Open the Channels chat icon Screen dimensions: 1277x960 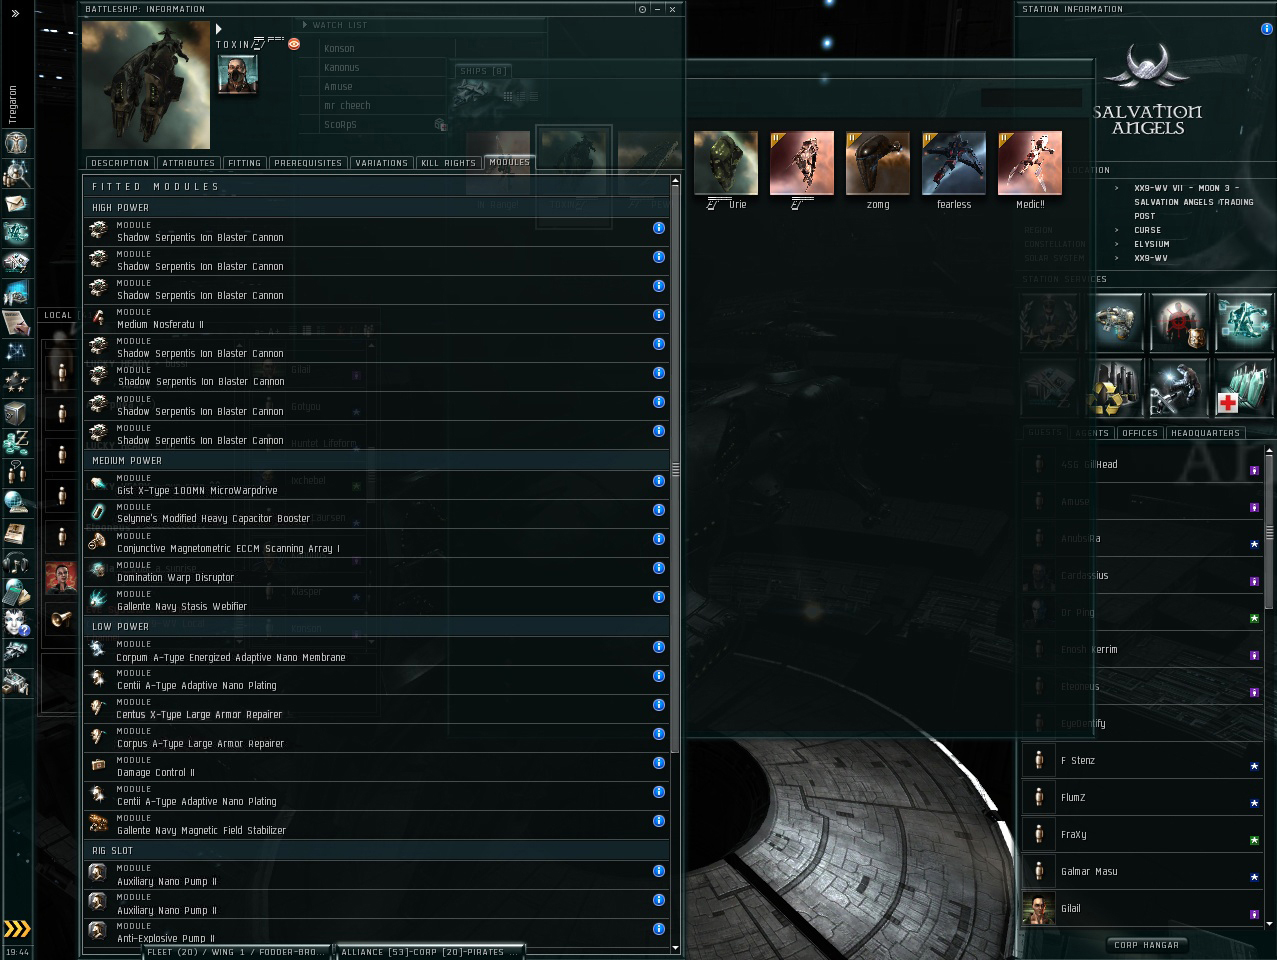tap(15, 471)
